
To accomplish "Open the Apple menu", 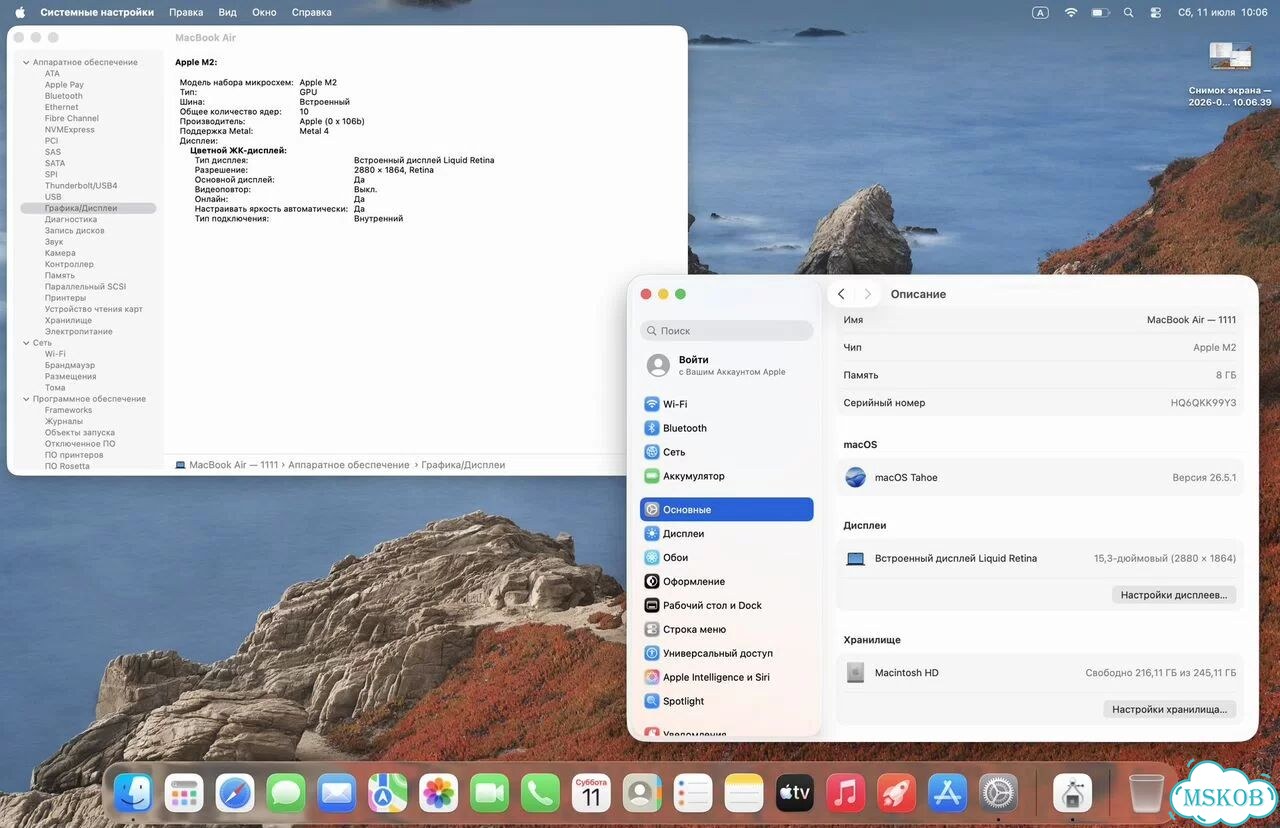I will click(19, 12).
